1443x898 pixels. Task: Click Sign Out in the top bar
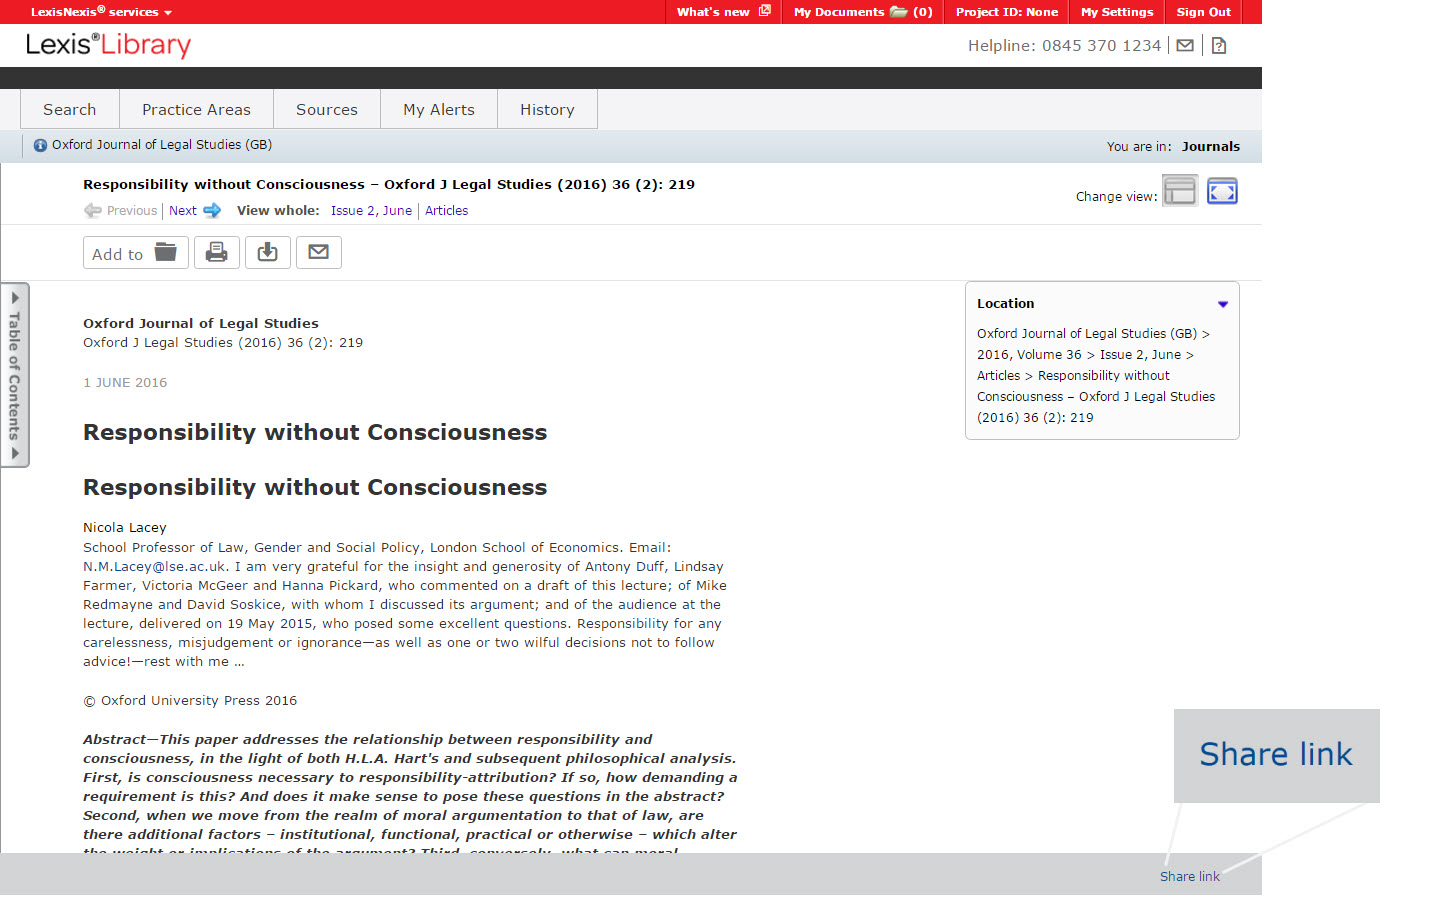1203,12
